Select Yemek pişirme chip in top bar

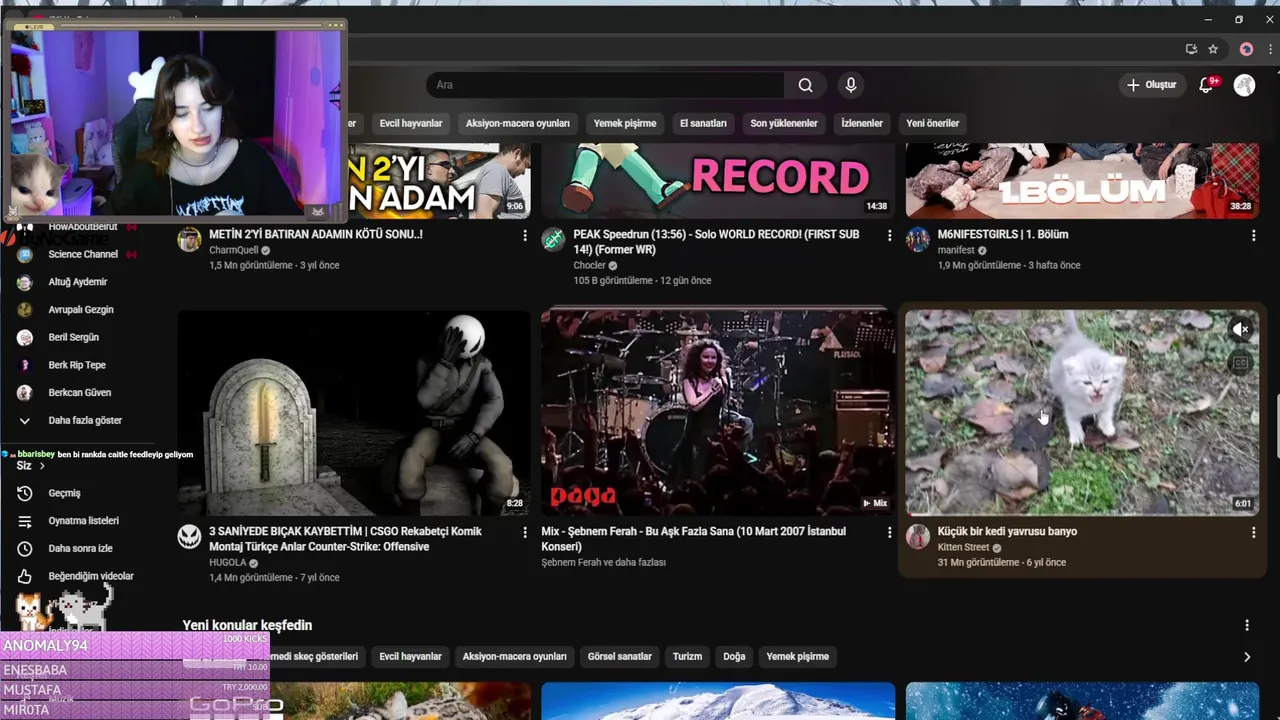pos(625,123)
